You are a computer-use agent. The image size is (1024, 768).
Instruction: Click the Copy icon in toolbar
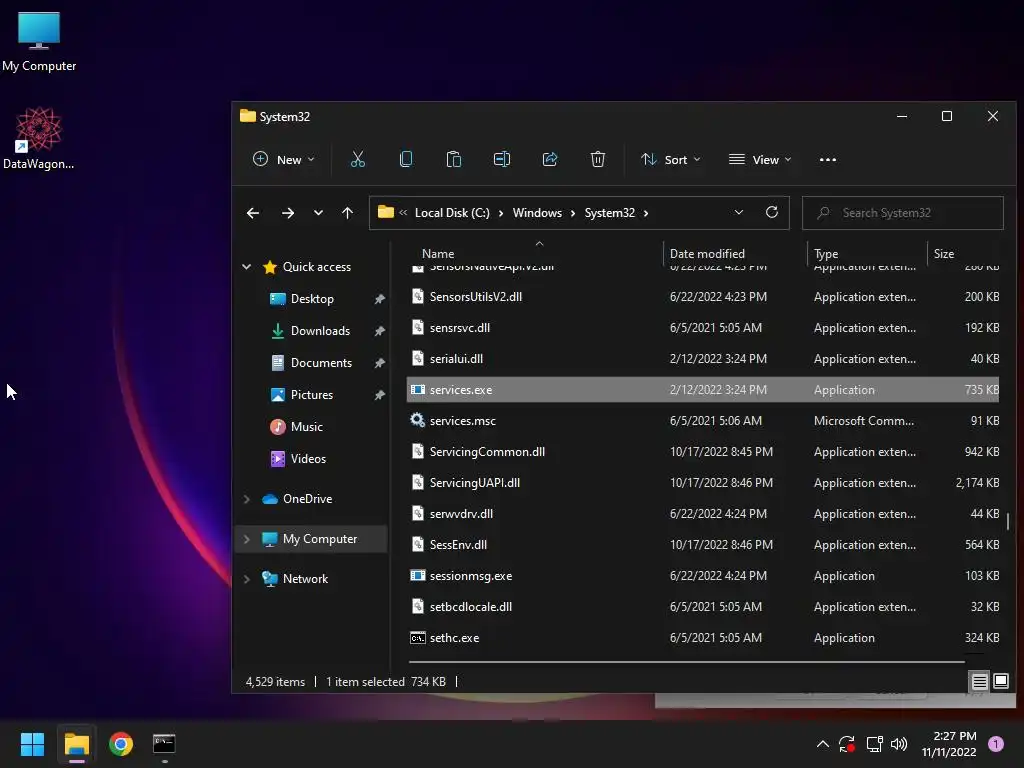tap(406, 159)
